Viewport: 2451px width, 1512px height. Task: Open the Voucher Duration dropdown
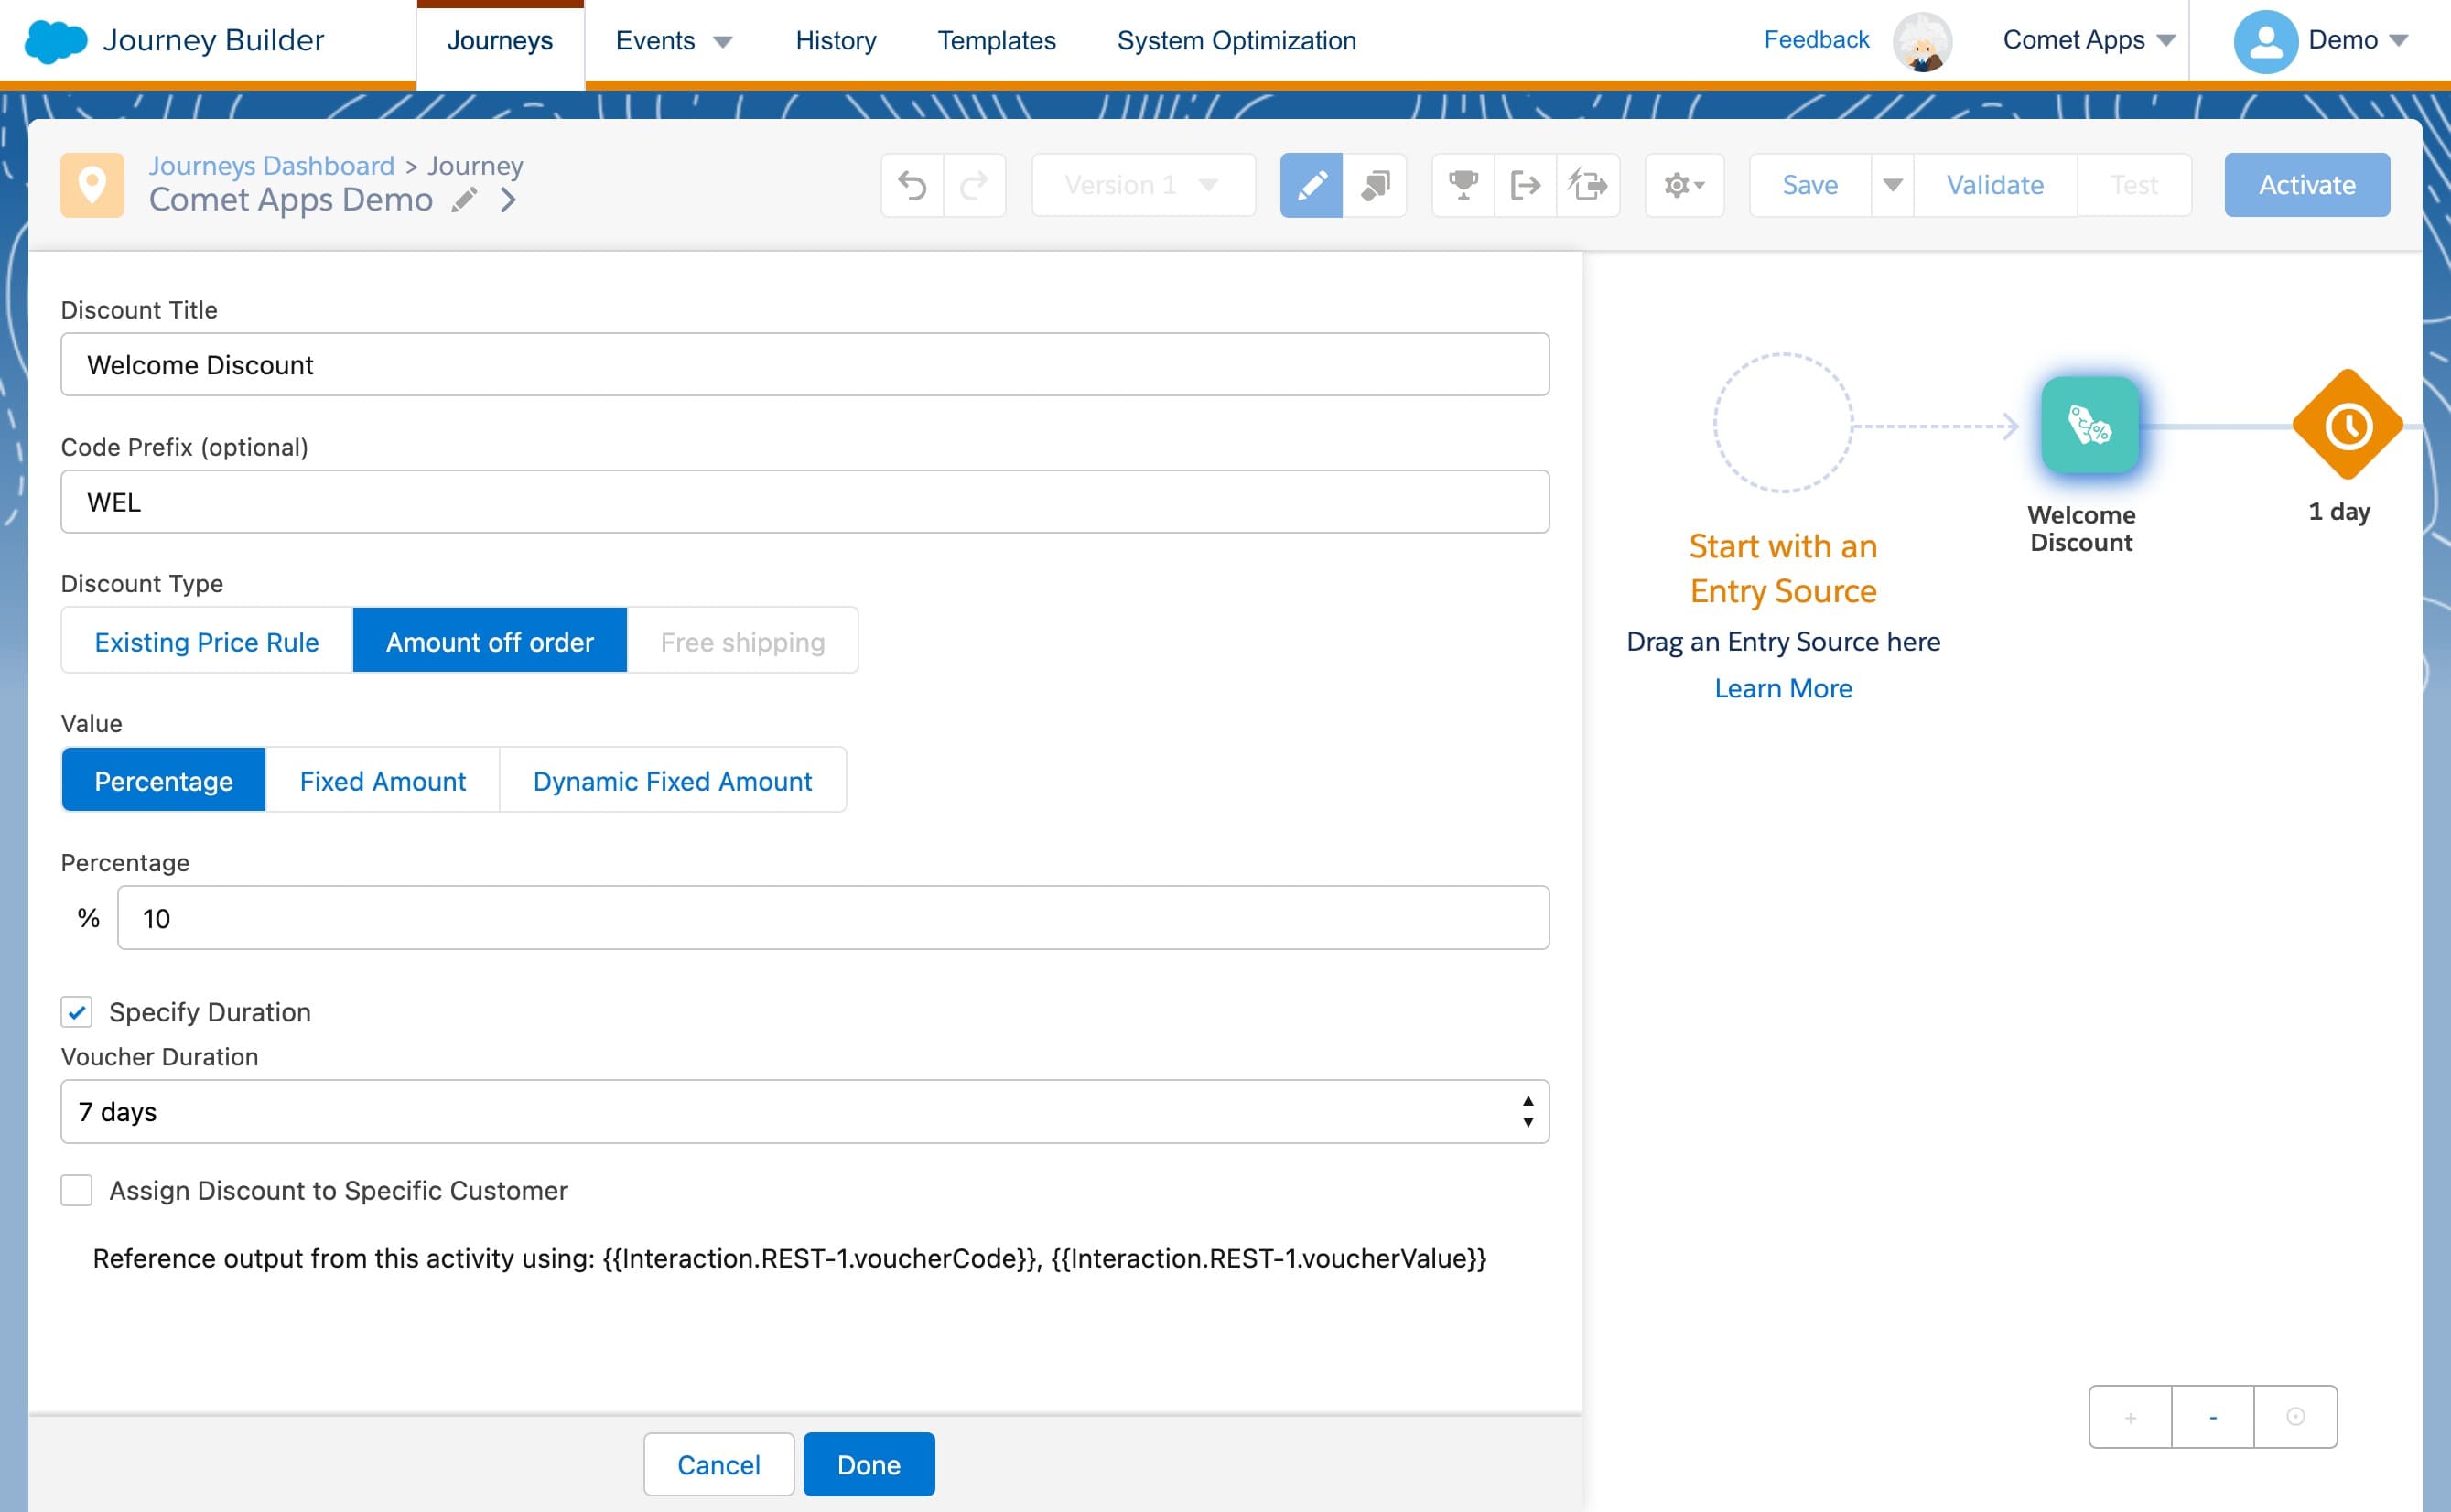(805, 1111)
